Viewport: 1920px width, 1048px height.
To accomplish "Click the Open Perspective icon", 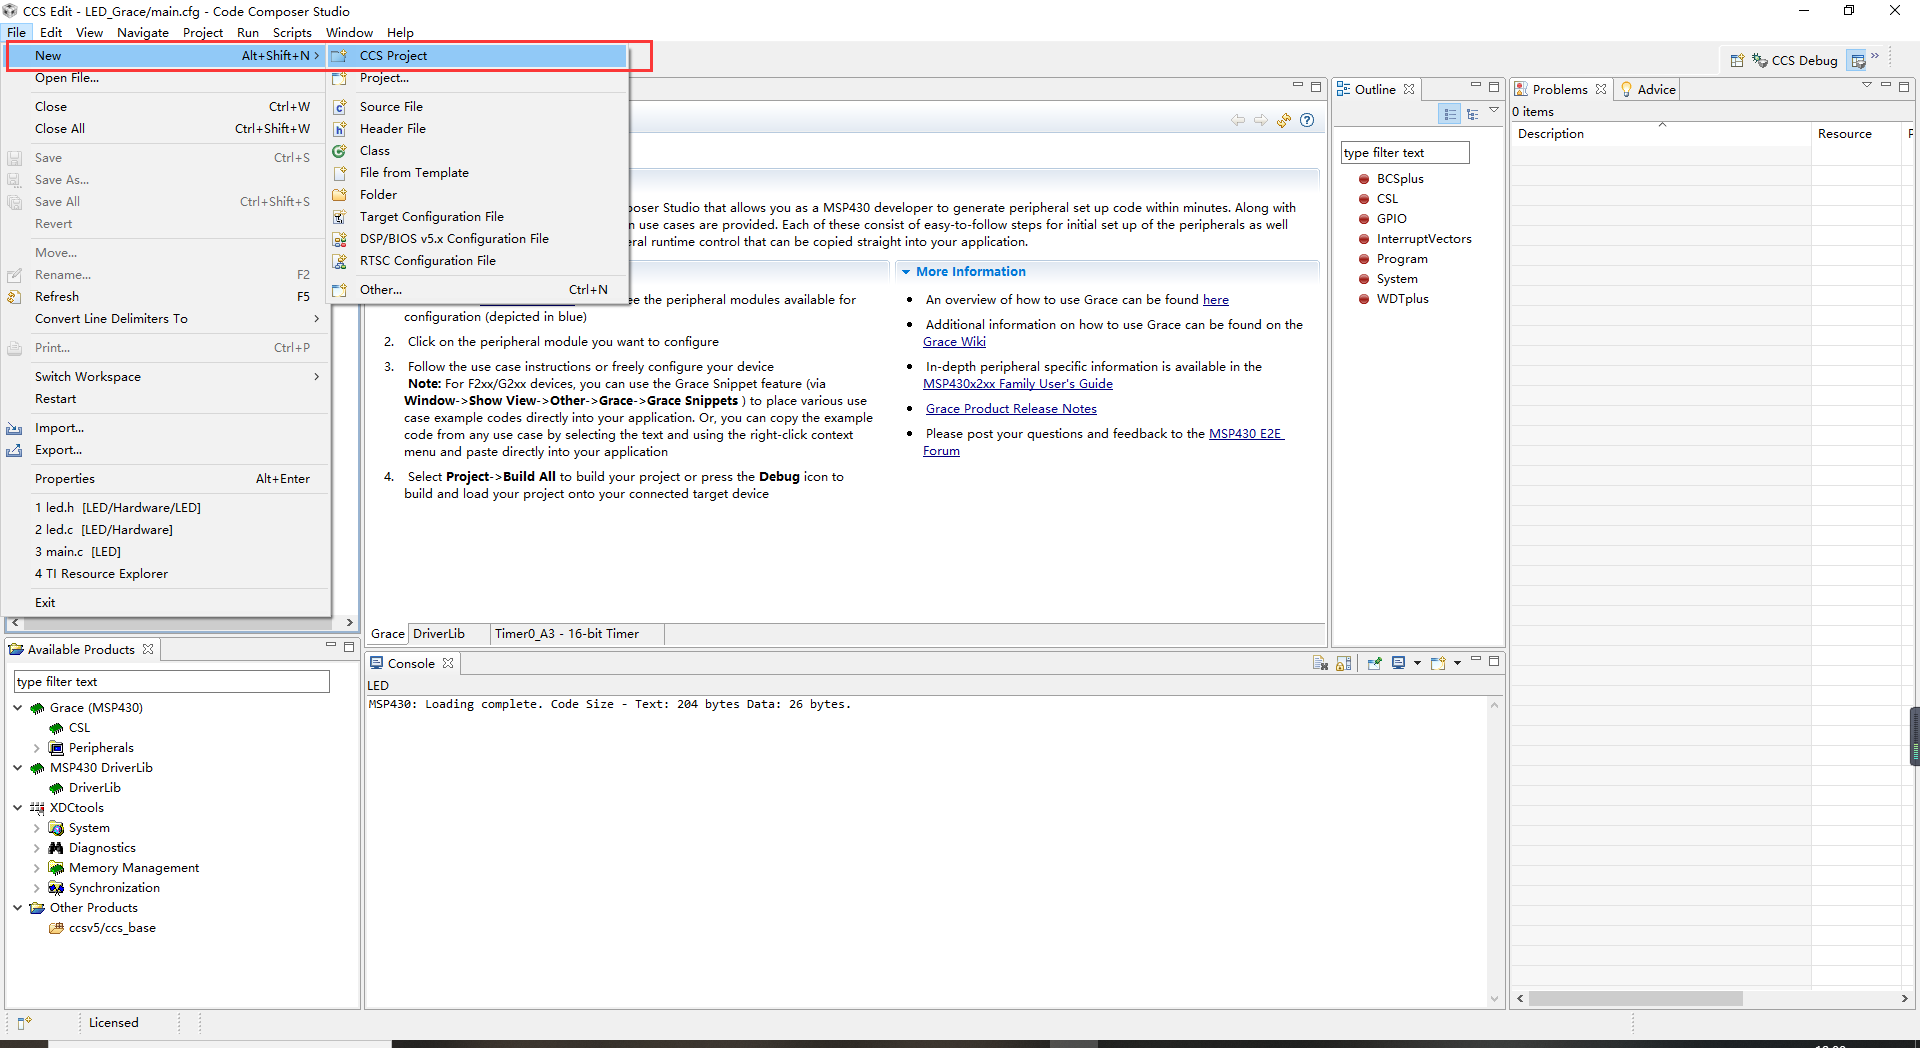I will tap(1737, 61).
